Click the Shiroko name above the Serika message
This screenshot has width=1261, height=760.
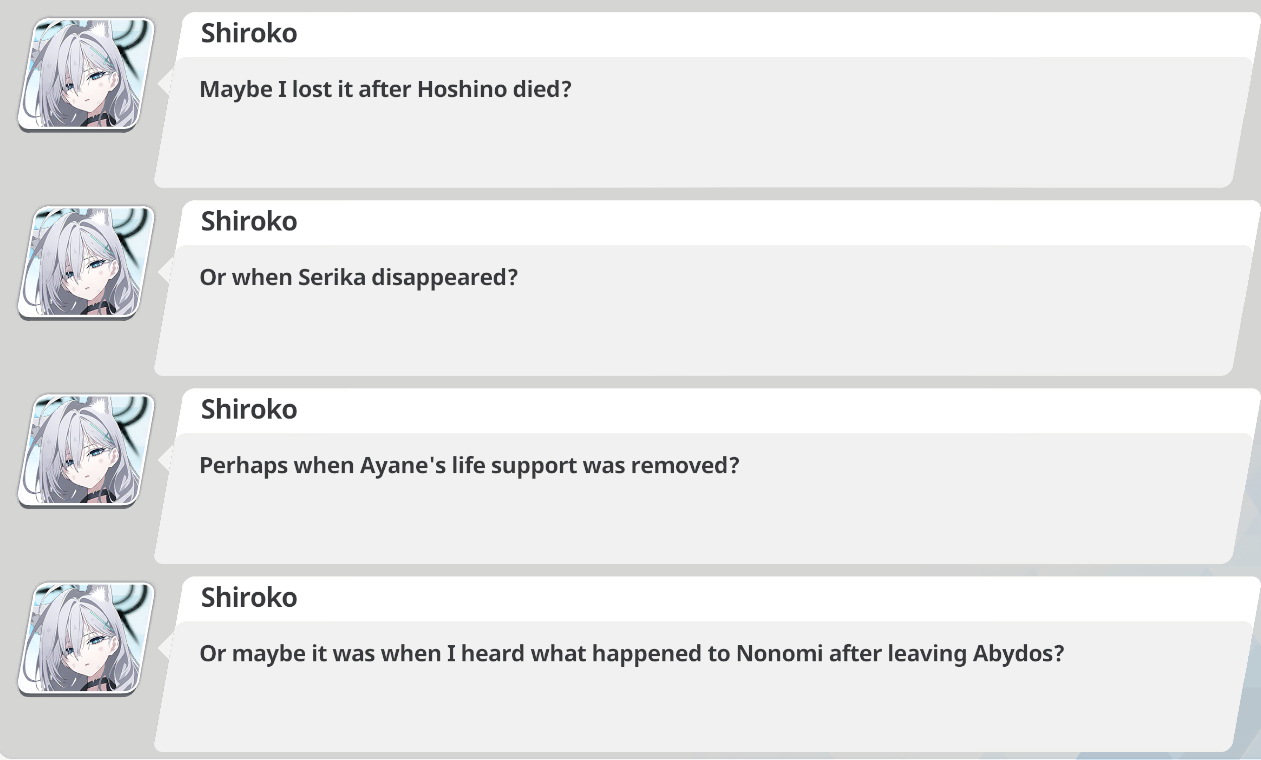[249, 221]
